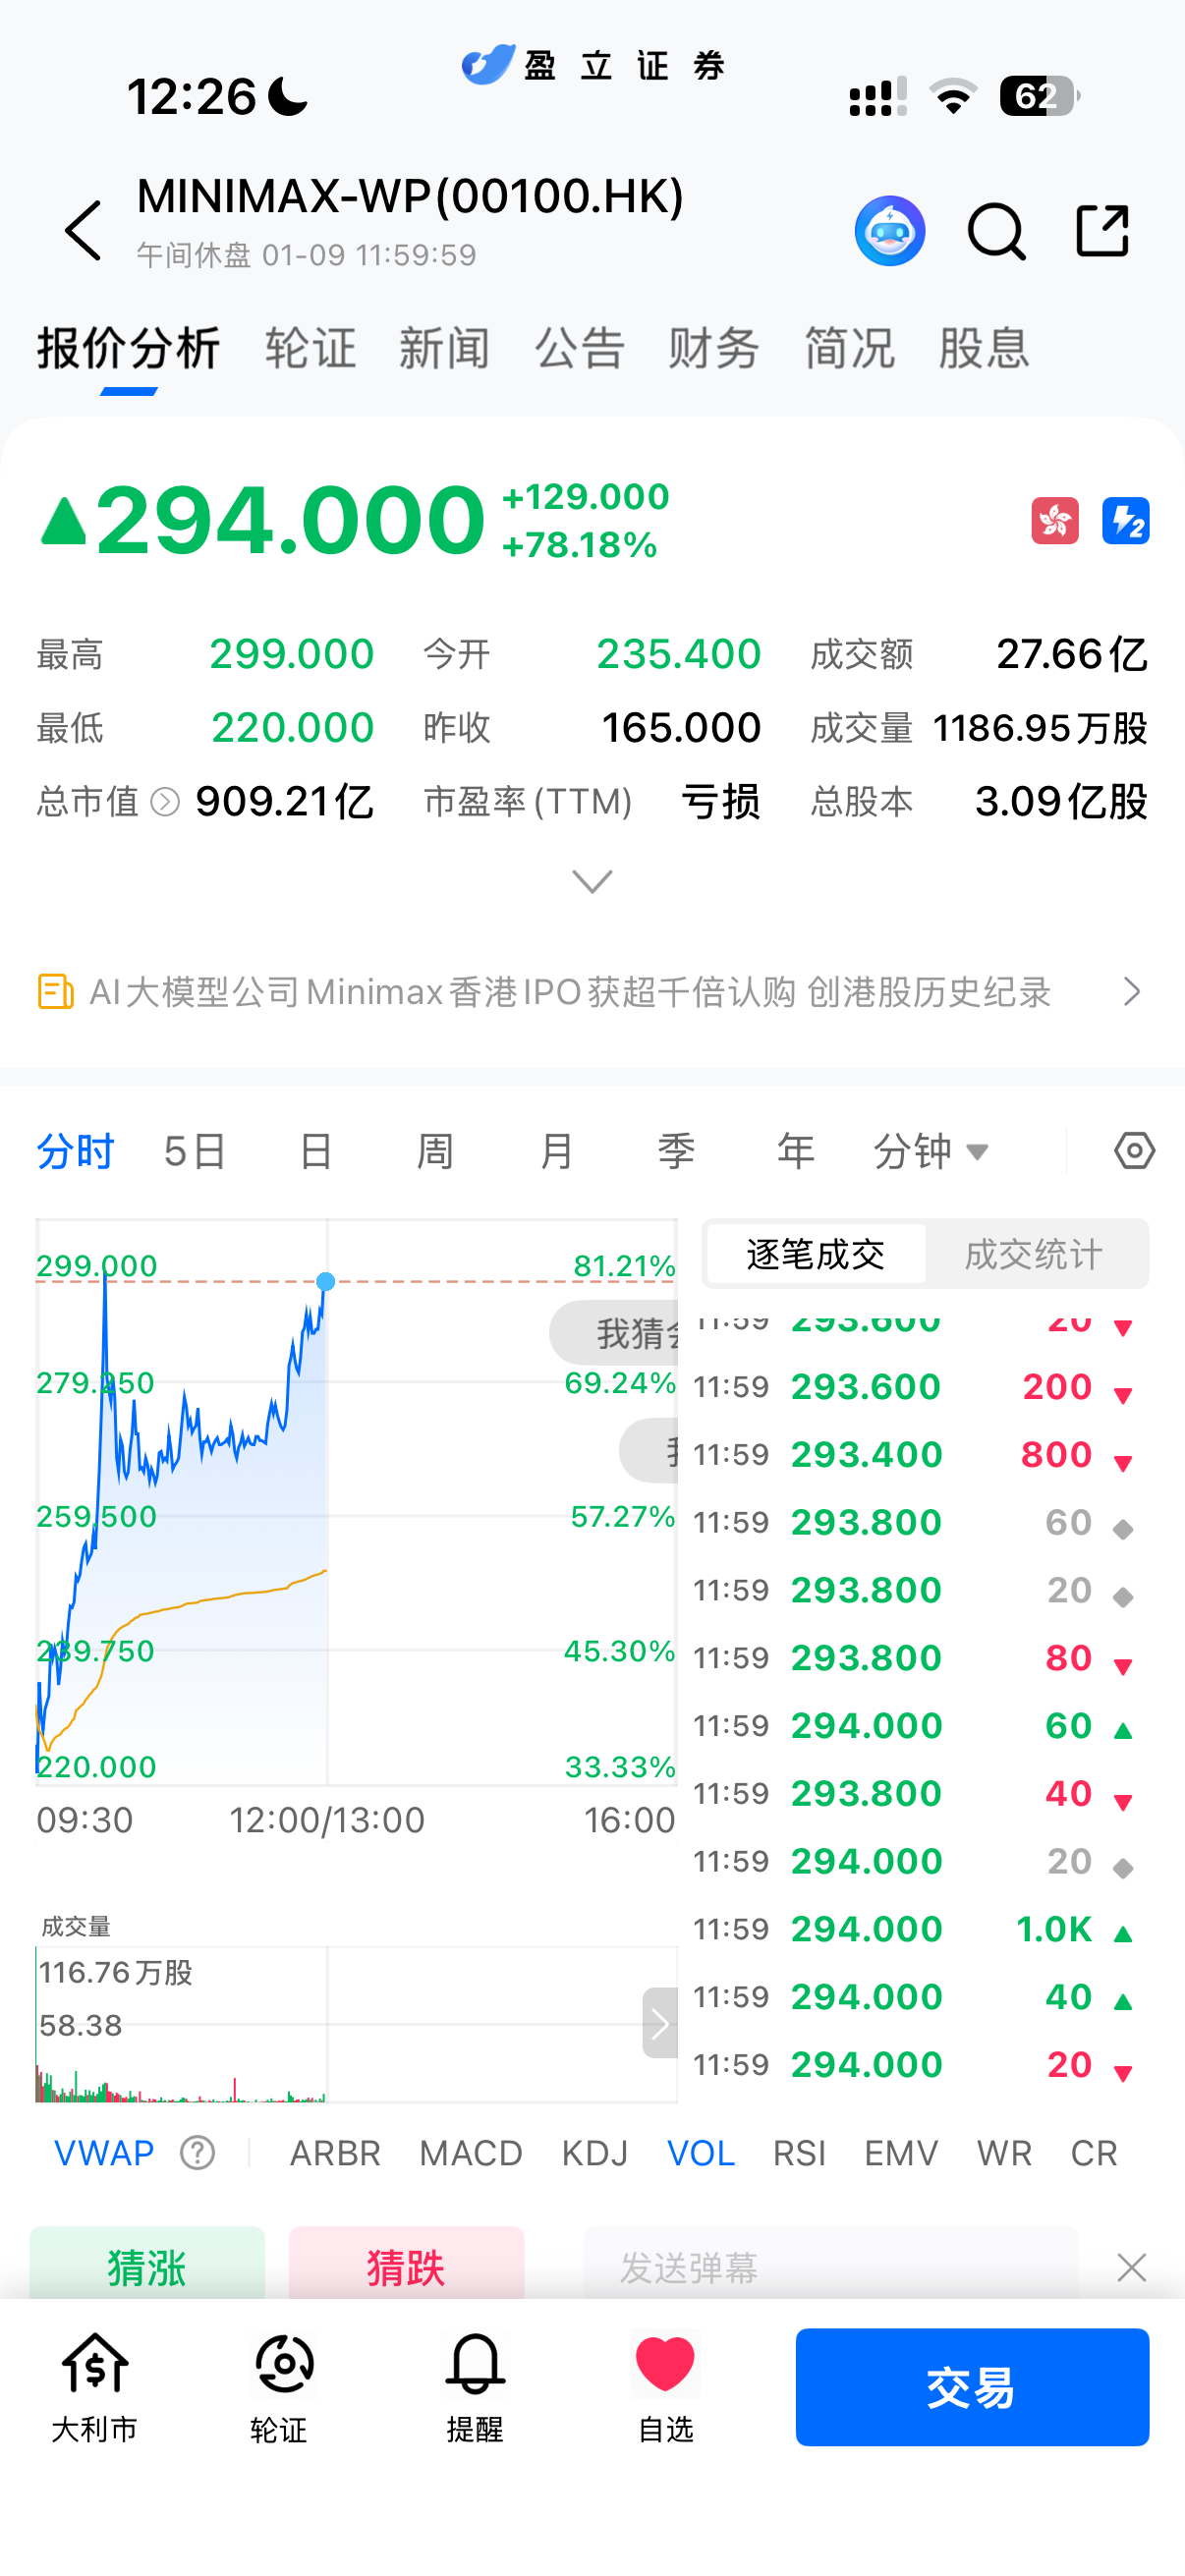Tap the 成交额 27.66亿 value
Image resolution: width=1185 pixels, height=2576 pixels.
pyautogui.click(x=1071, y=655)
